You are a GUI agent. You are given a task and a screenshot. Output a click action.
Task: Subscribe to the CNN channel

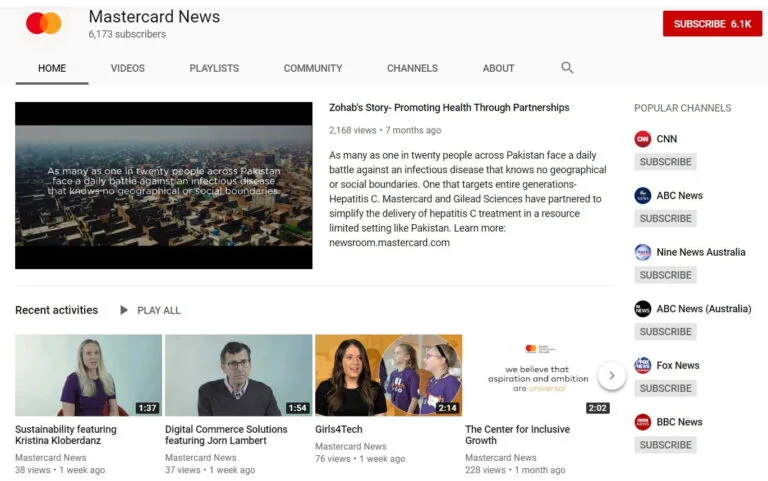665,162
